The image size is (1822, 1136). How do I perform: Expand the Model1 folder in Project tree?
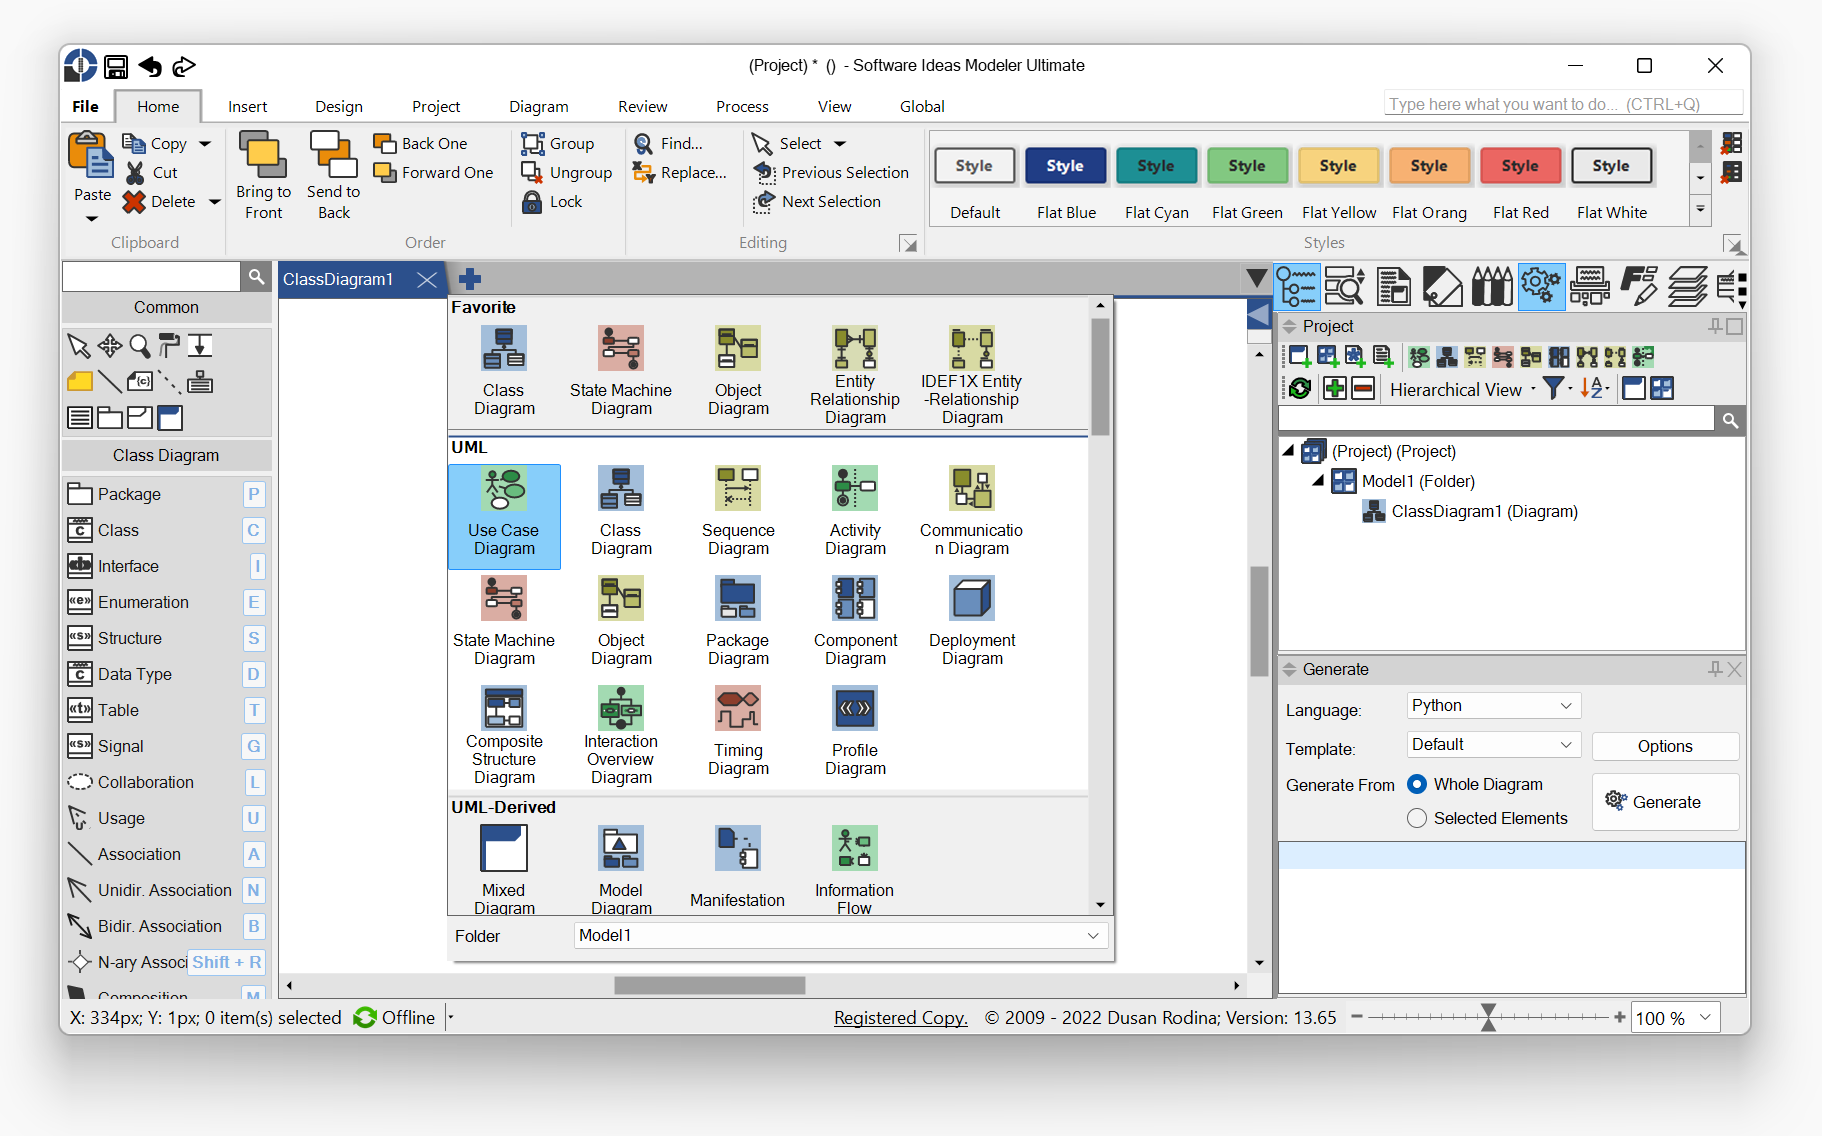click(x=1320, y=481)
